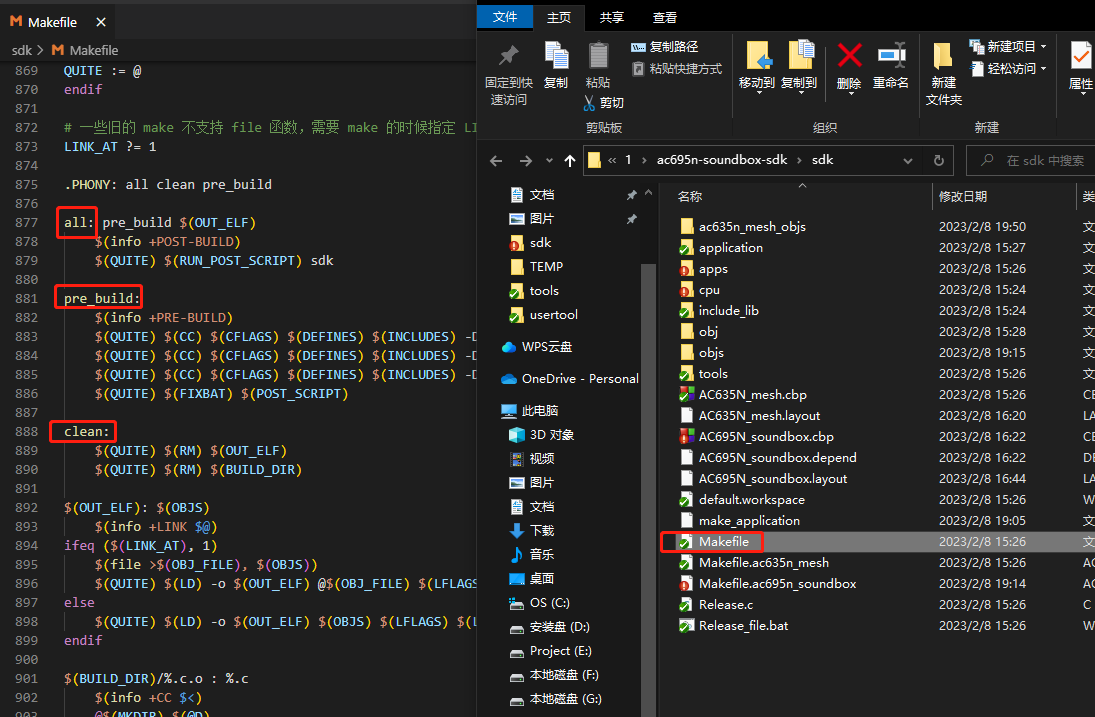Click the sdk search box
This screenshot has height=717, width=1095.
tap(1031, 161)
